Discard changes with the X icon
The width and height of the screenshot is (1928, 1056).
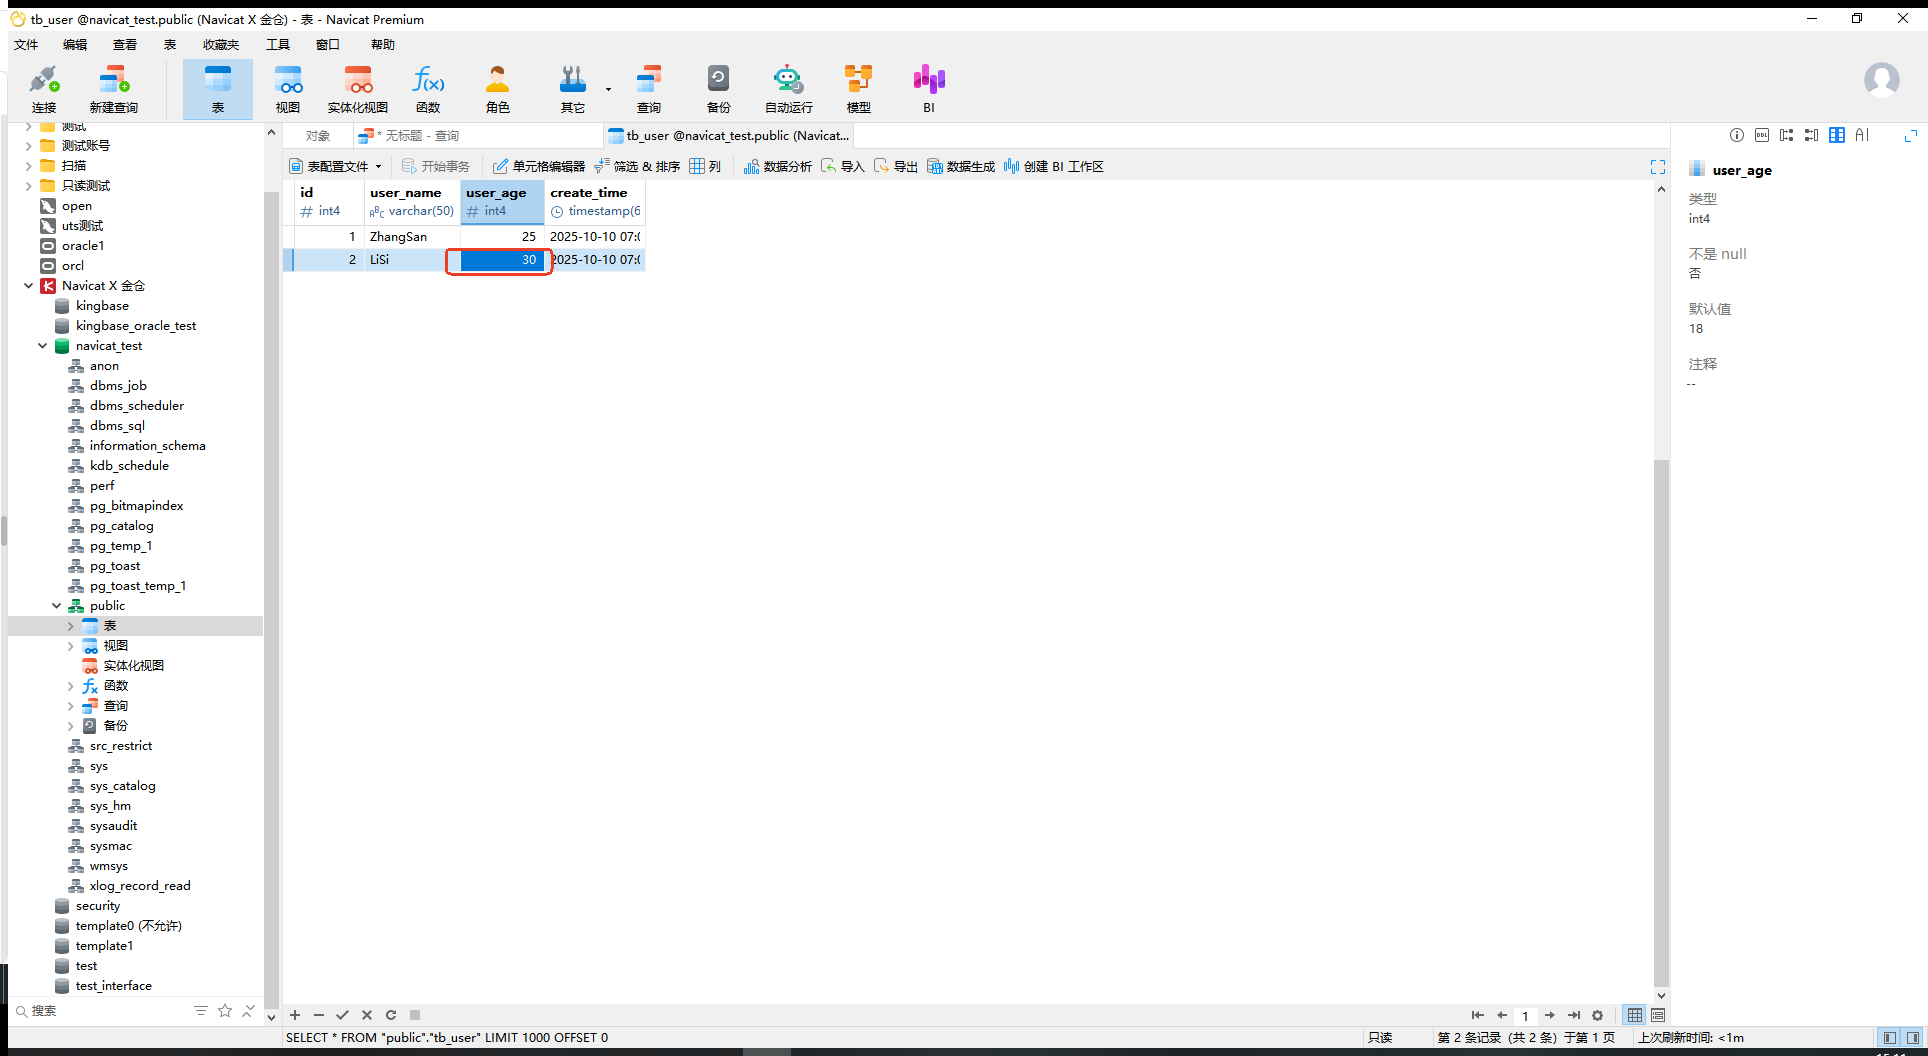[367, 1015]
